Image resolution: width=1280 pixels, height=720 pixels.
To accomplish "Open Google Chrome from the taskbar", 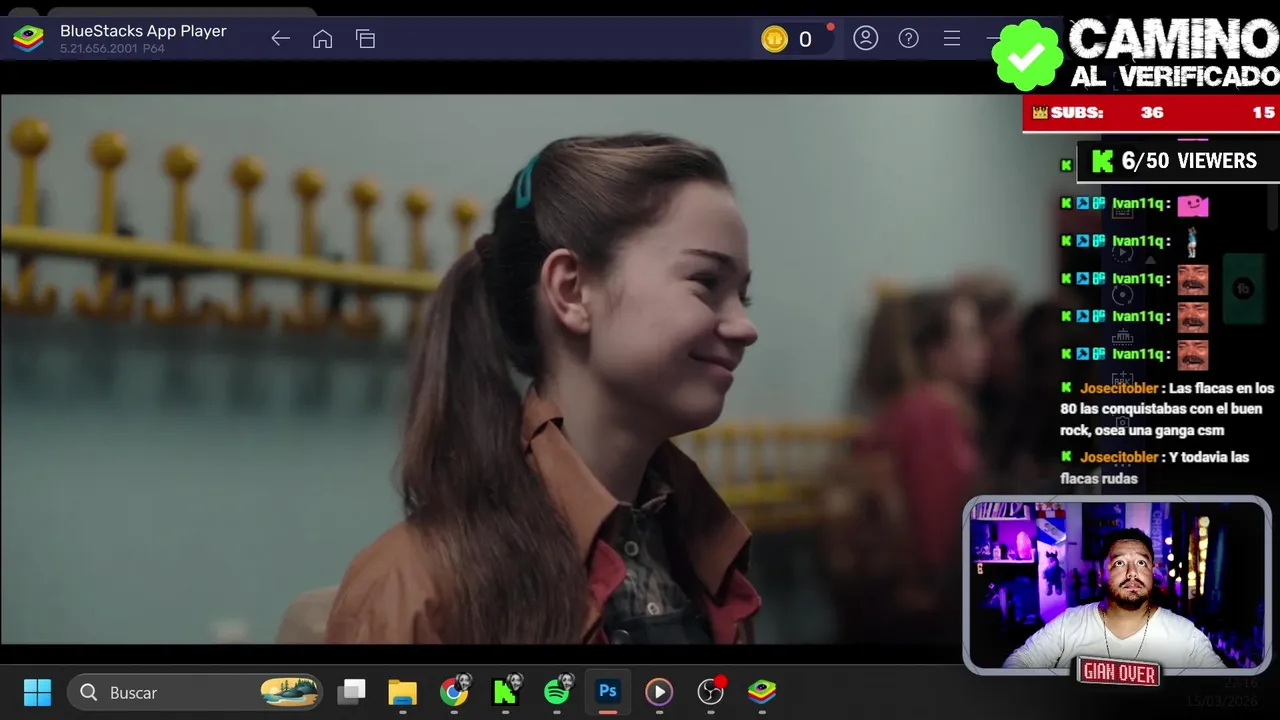I will coord(454,692).
